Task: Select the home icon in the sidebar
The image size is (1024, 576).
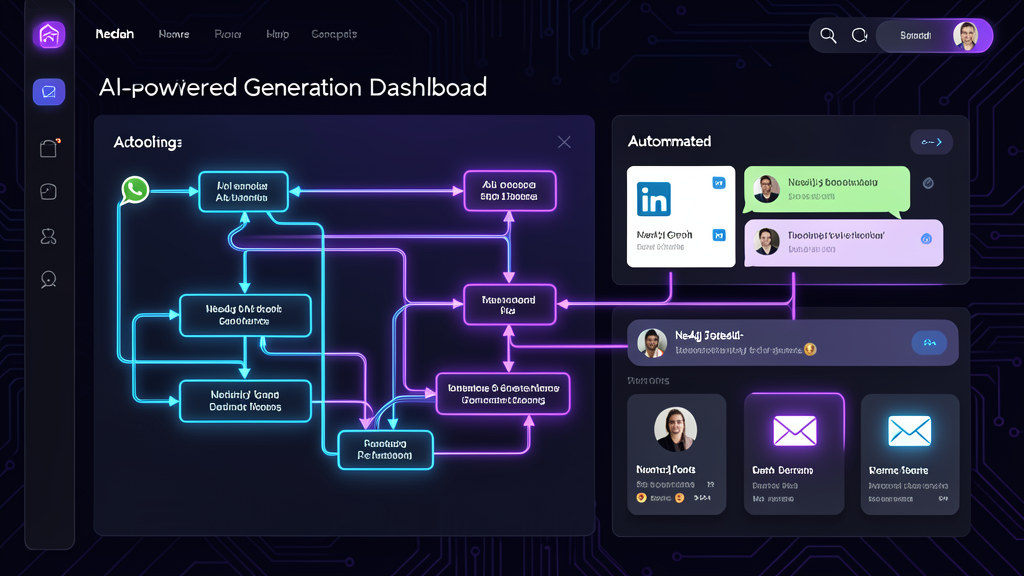Action: click(48, 34)
